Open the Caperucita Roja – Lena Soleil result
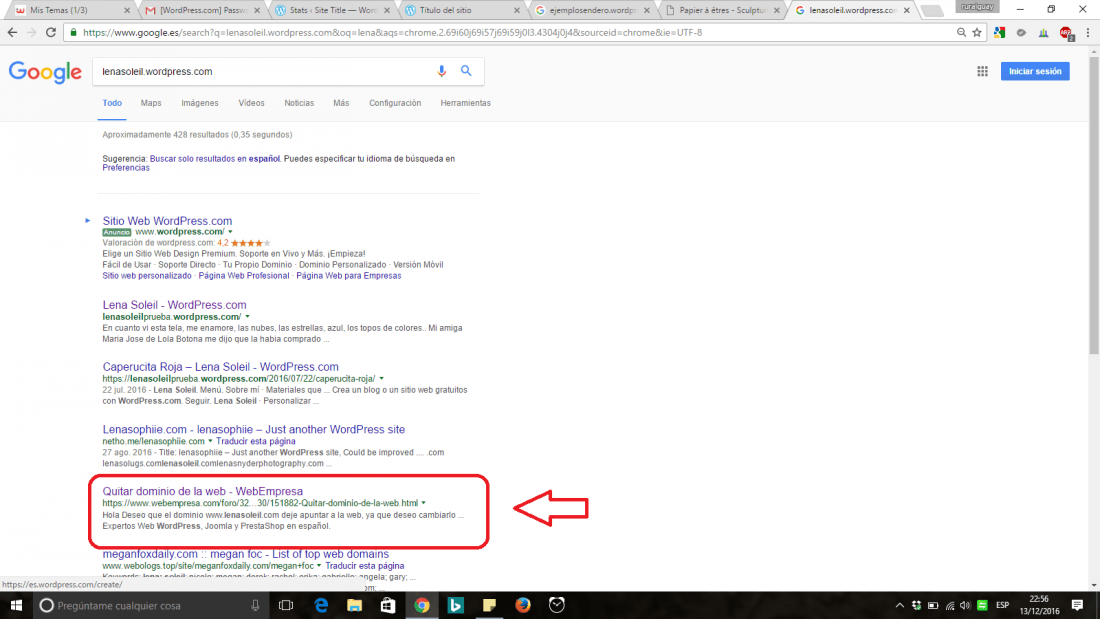 click(x=220, y=366)
